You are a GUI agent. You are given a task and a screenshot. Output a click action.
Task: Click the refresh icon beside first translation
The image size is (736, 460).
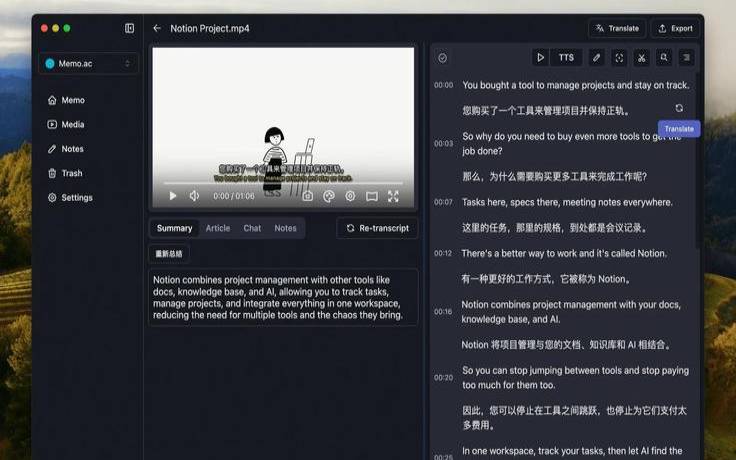pos(679,108)
